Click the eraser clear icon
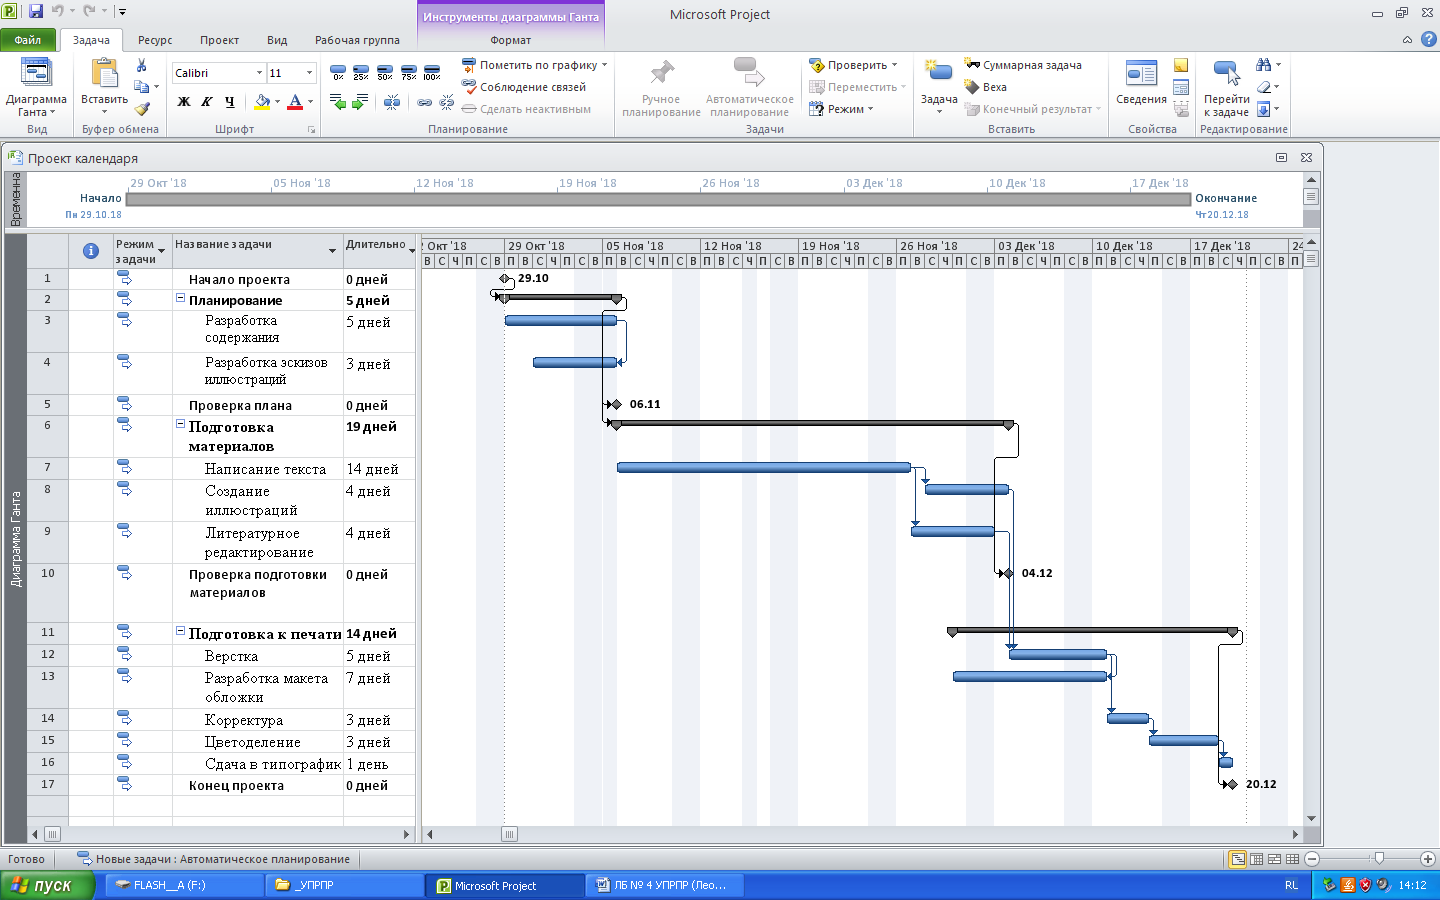The height and width of the screenshot is (900, 1440). tap(1264, 87)
